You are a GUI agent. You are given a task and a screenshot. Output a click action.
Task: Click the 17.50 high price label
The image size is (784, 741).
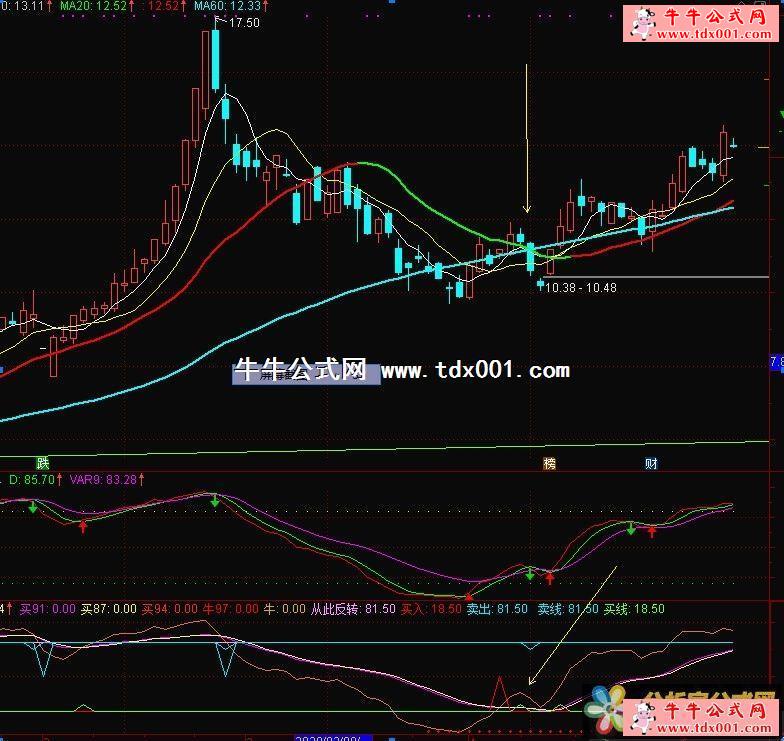[x=244, y=22]
